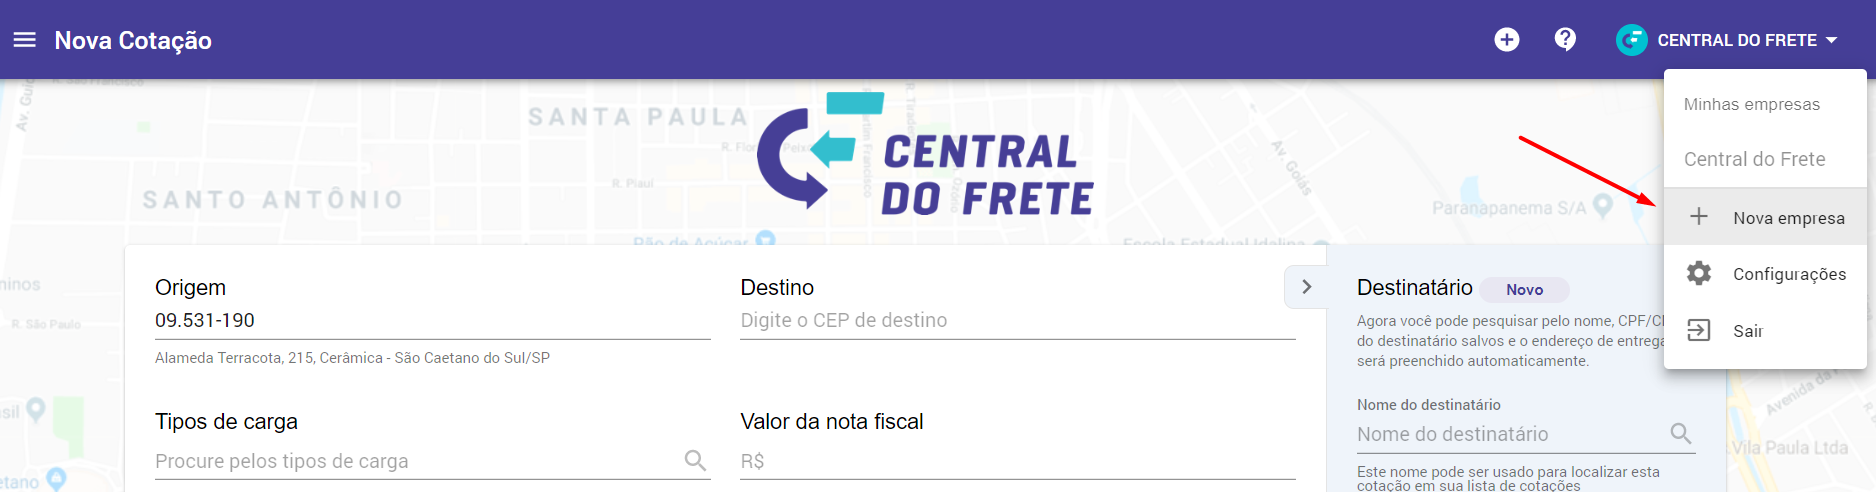
Task: Click the gear icon beside Configurações
Action: (x=1699, y=273)
